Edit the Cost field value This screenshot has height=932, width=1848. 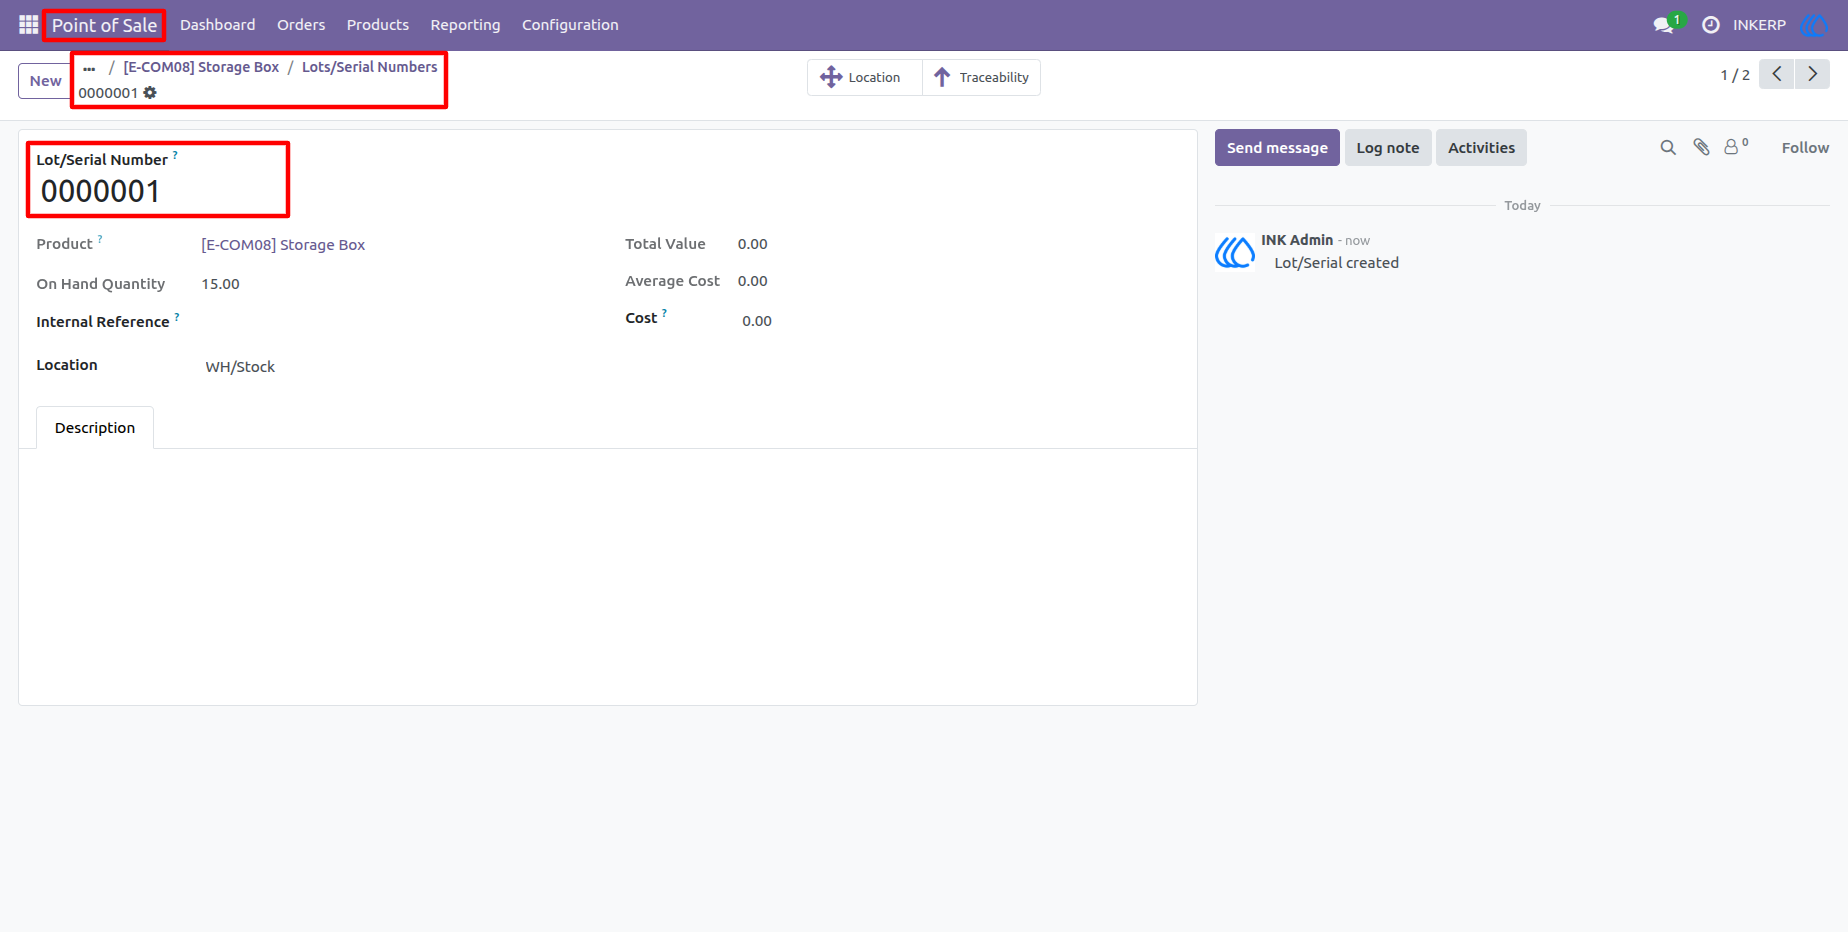point(757,321)
